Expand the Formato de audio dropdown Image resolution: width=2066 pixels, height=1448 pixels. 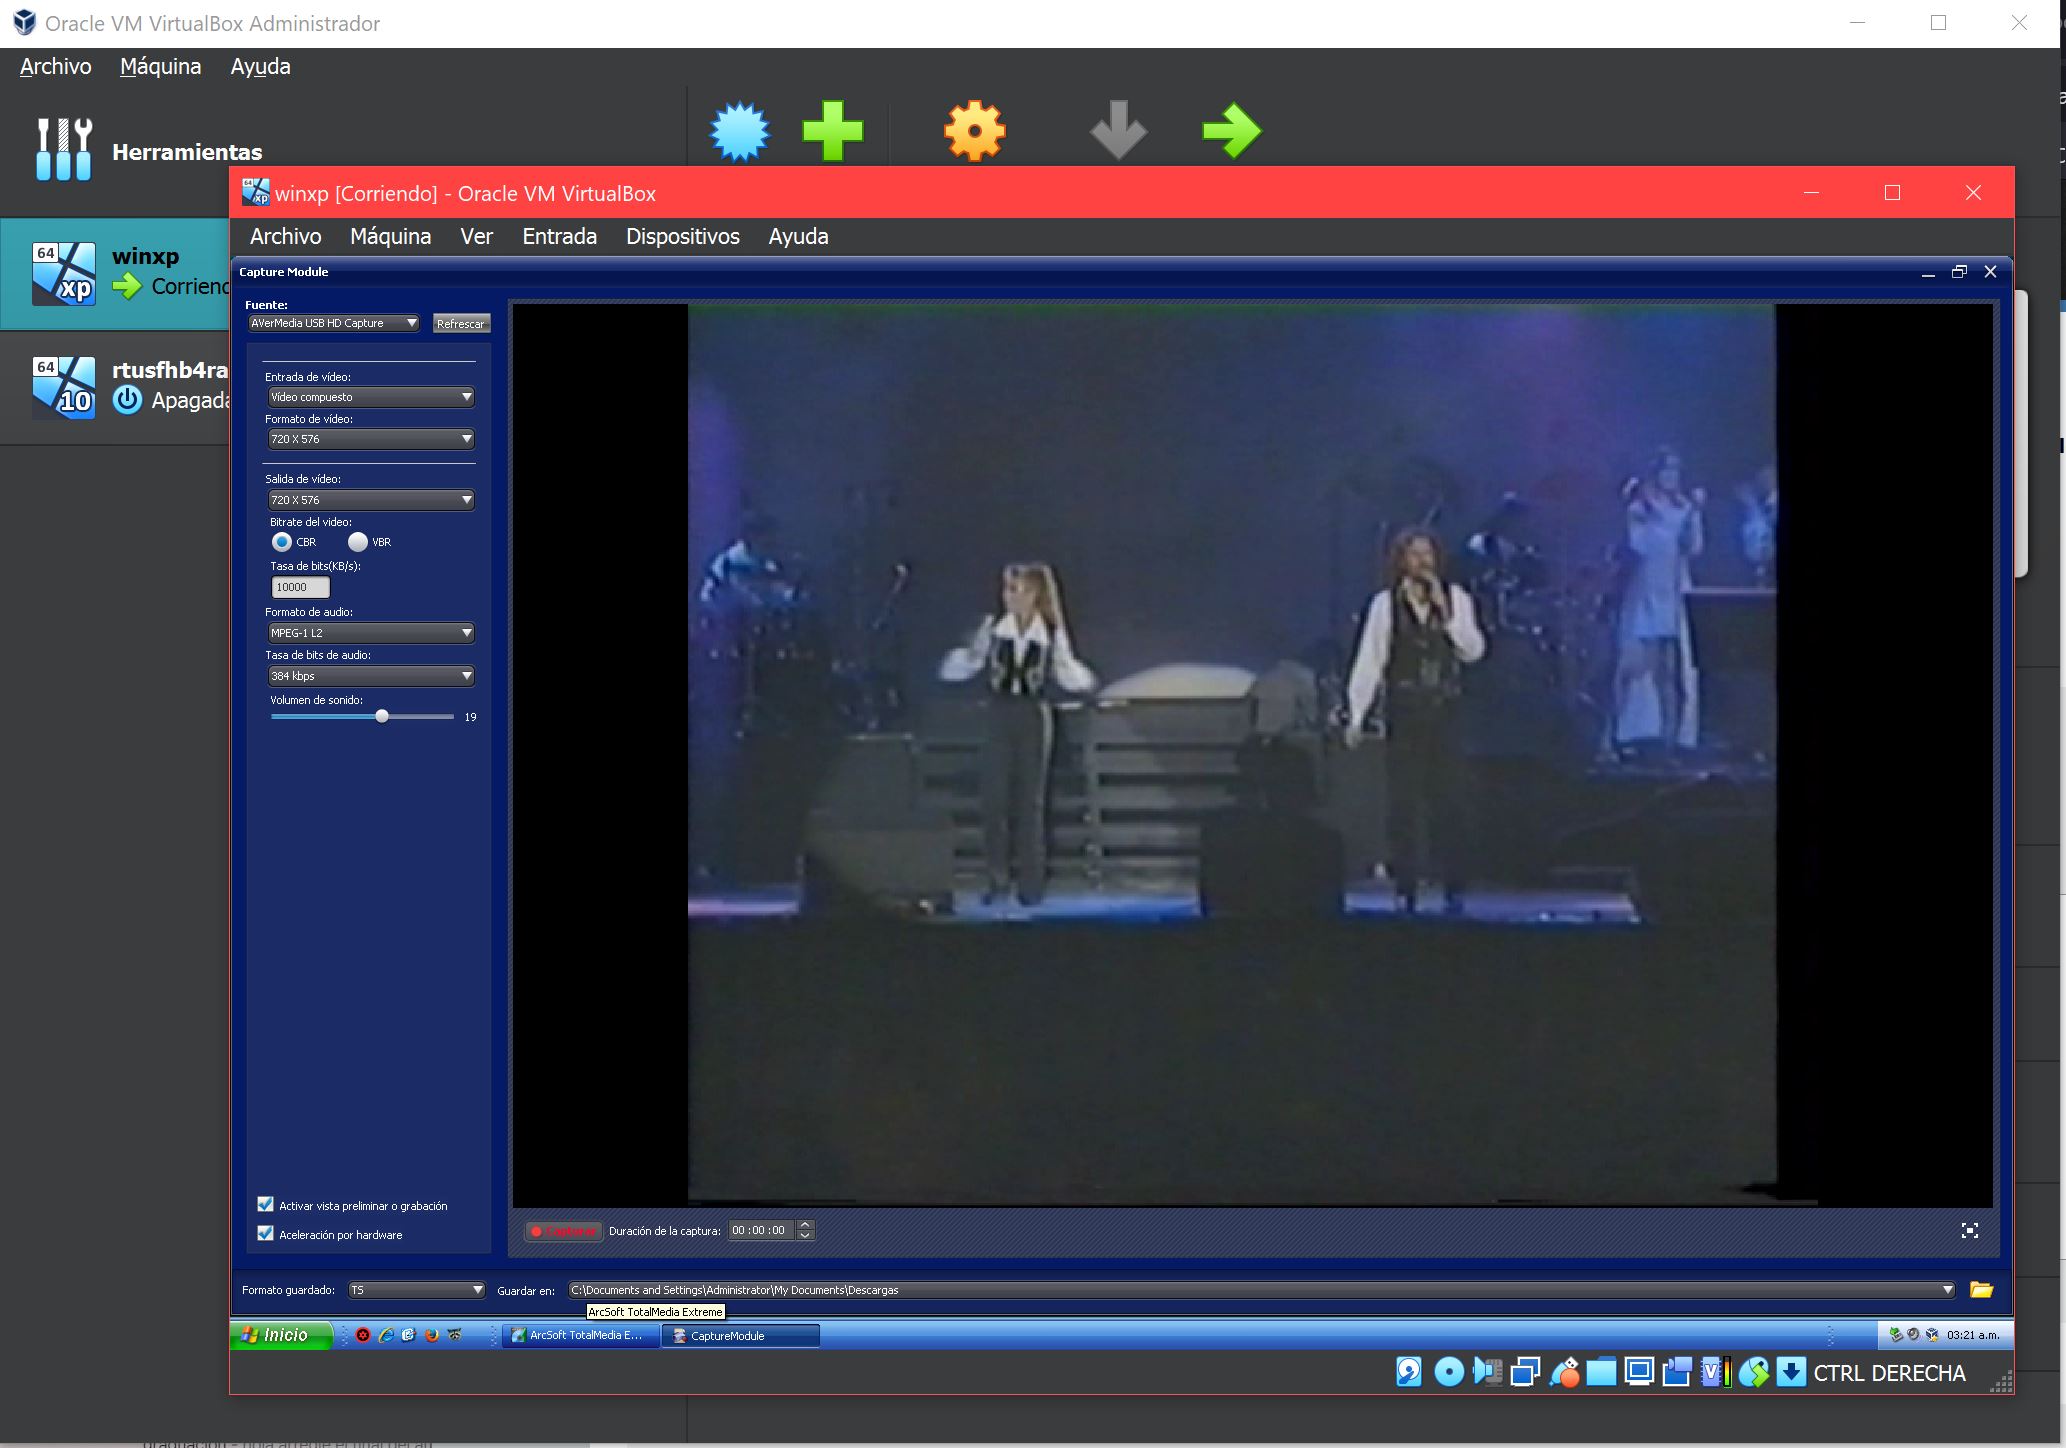point(370,633)
